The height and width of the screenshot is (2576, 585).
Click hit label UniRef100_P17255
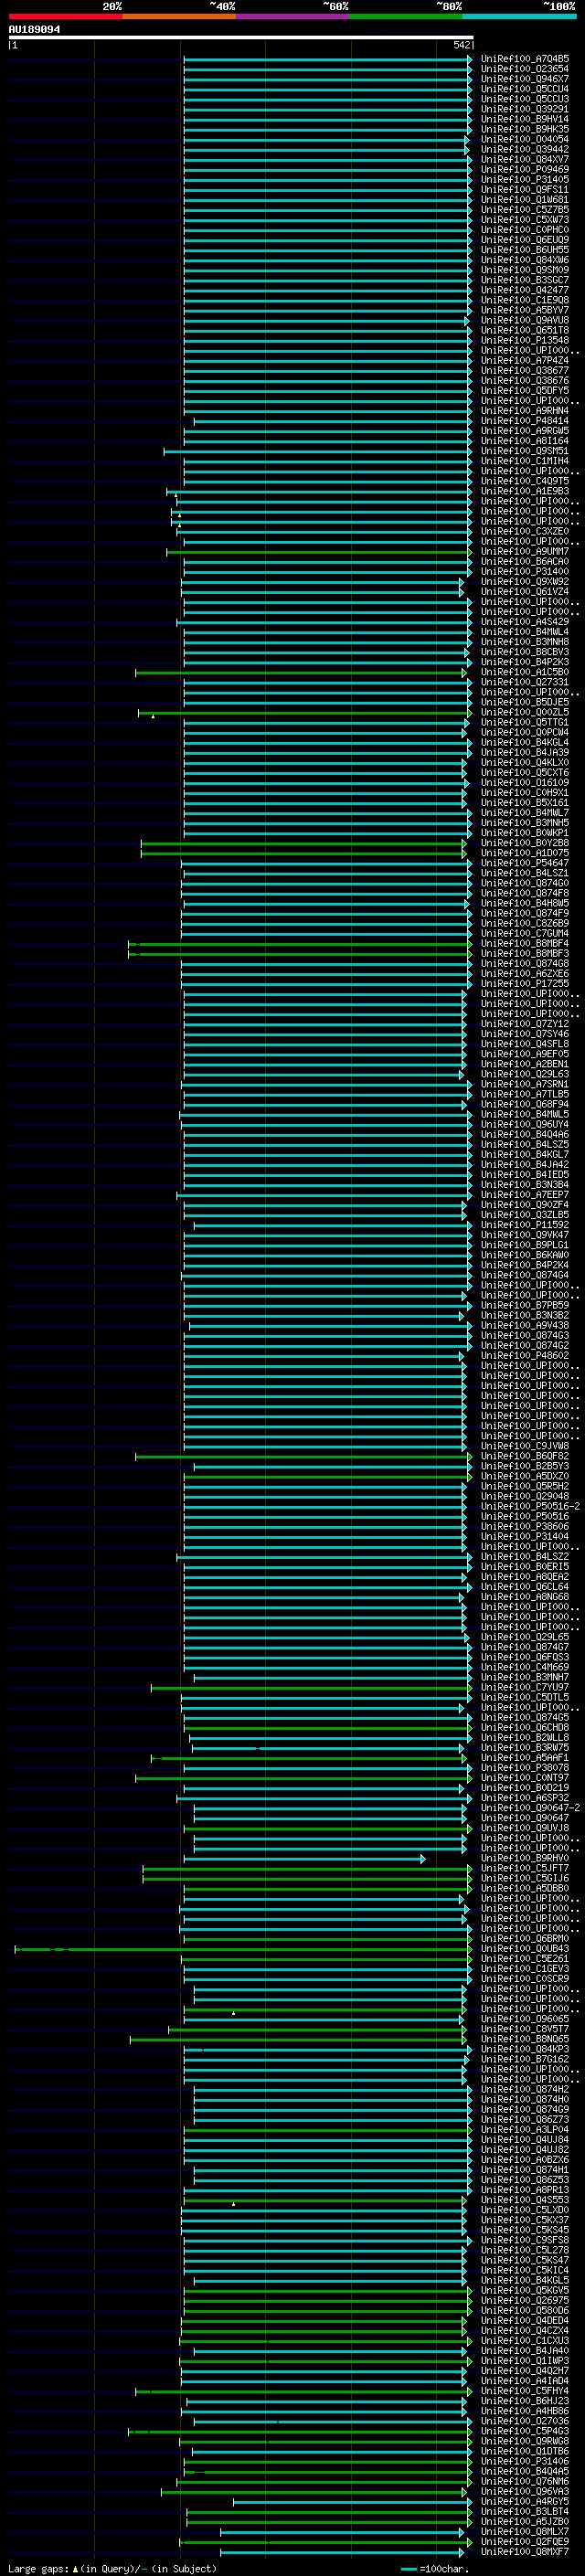525,984
